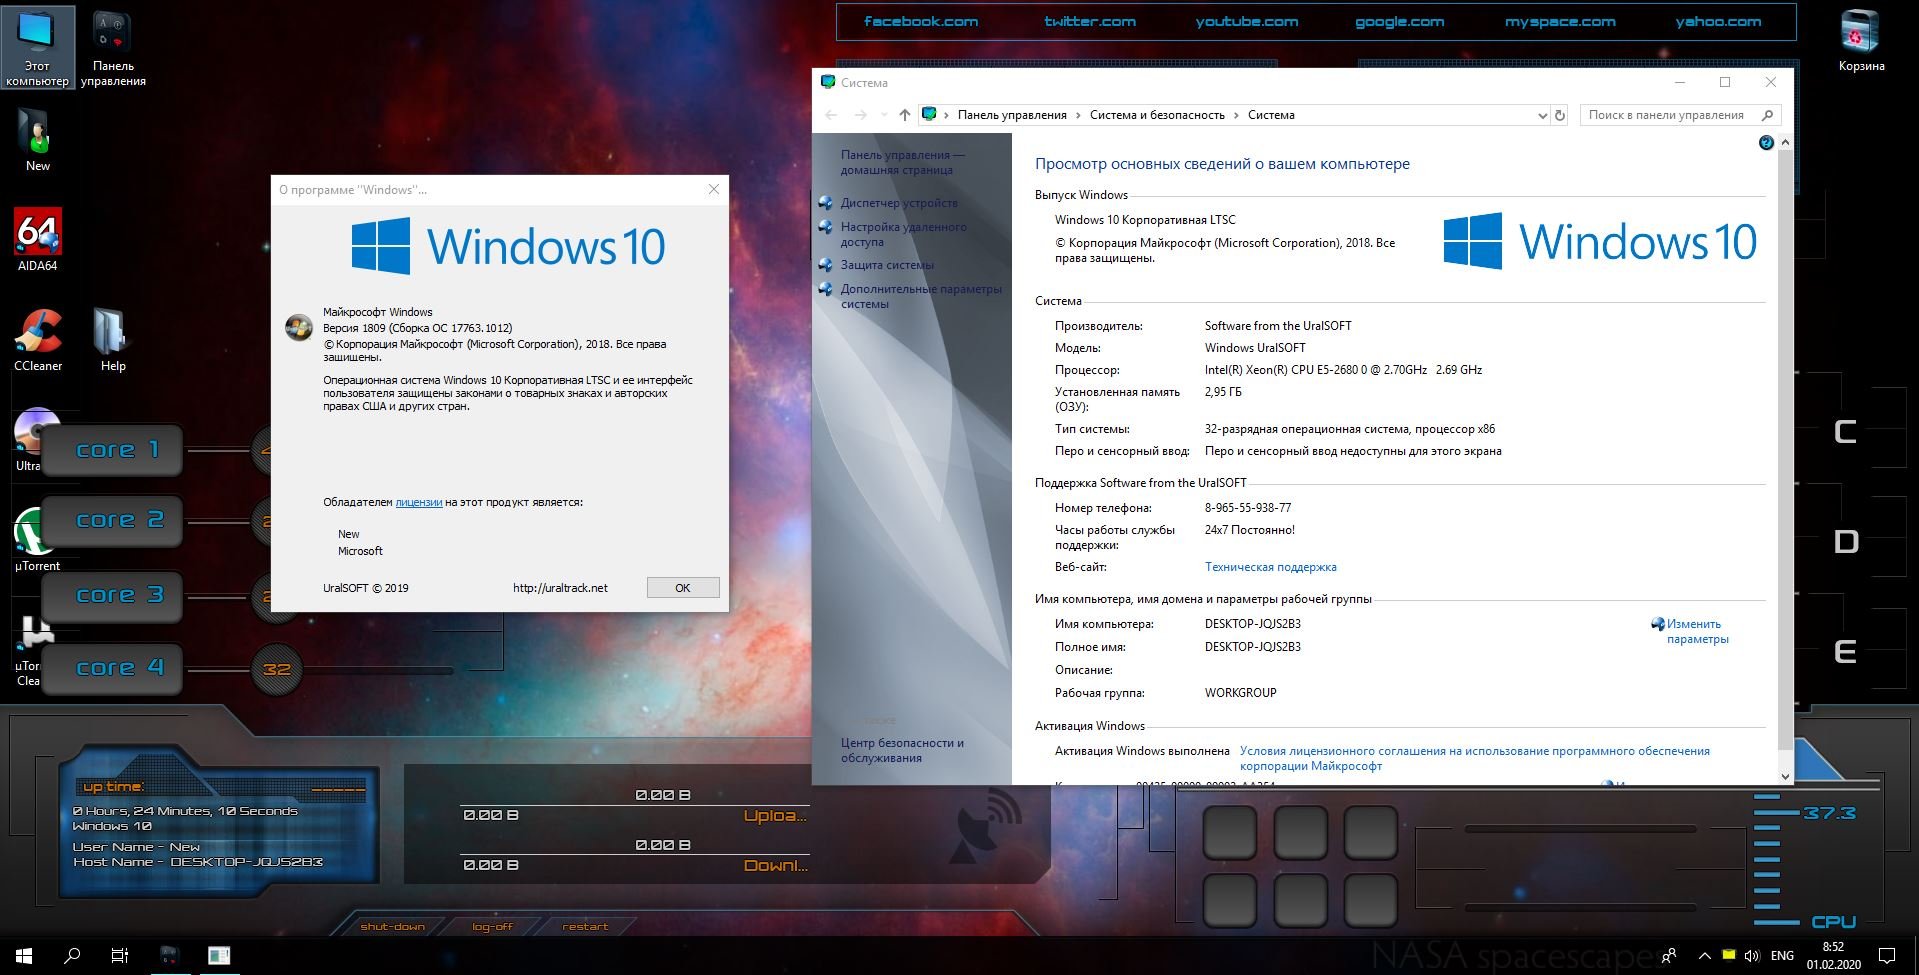1919x975 pixels.
Task: Open 'Диспетчер устройств' sidebar link
Action: click(x=898, y=203)
